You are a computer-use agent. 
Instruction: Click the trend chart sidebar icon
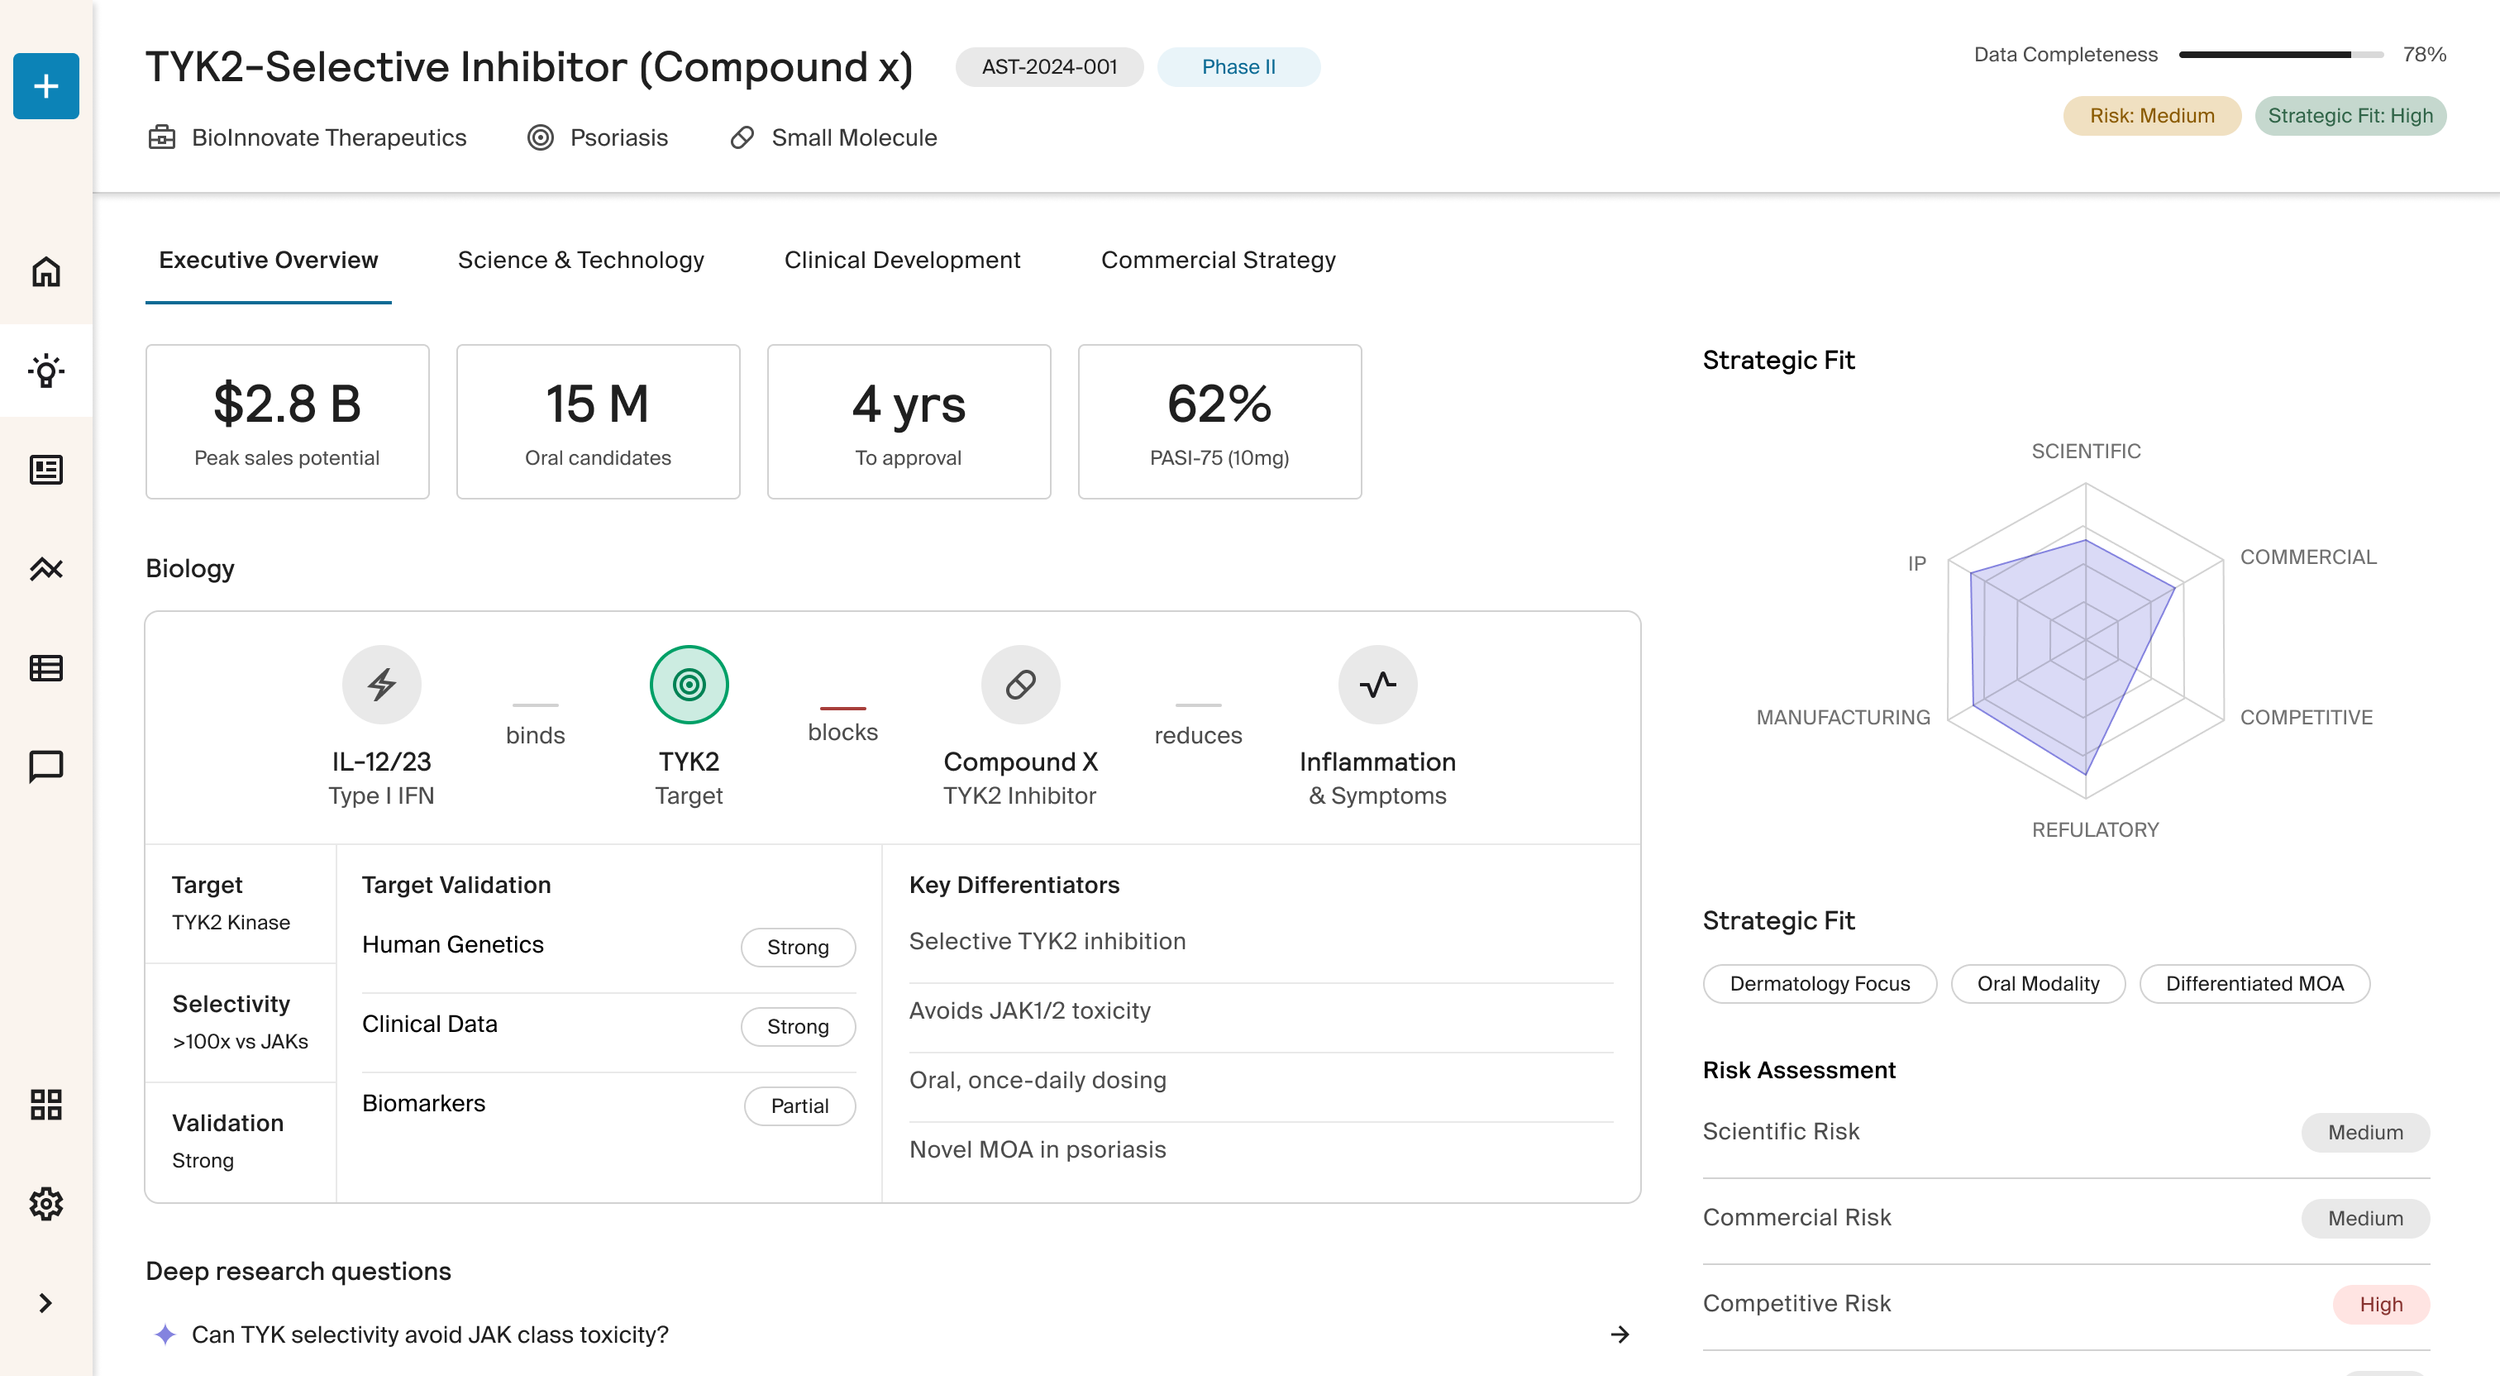click(46, 569)
